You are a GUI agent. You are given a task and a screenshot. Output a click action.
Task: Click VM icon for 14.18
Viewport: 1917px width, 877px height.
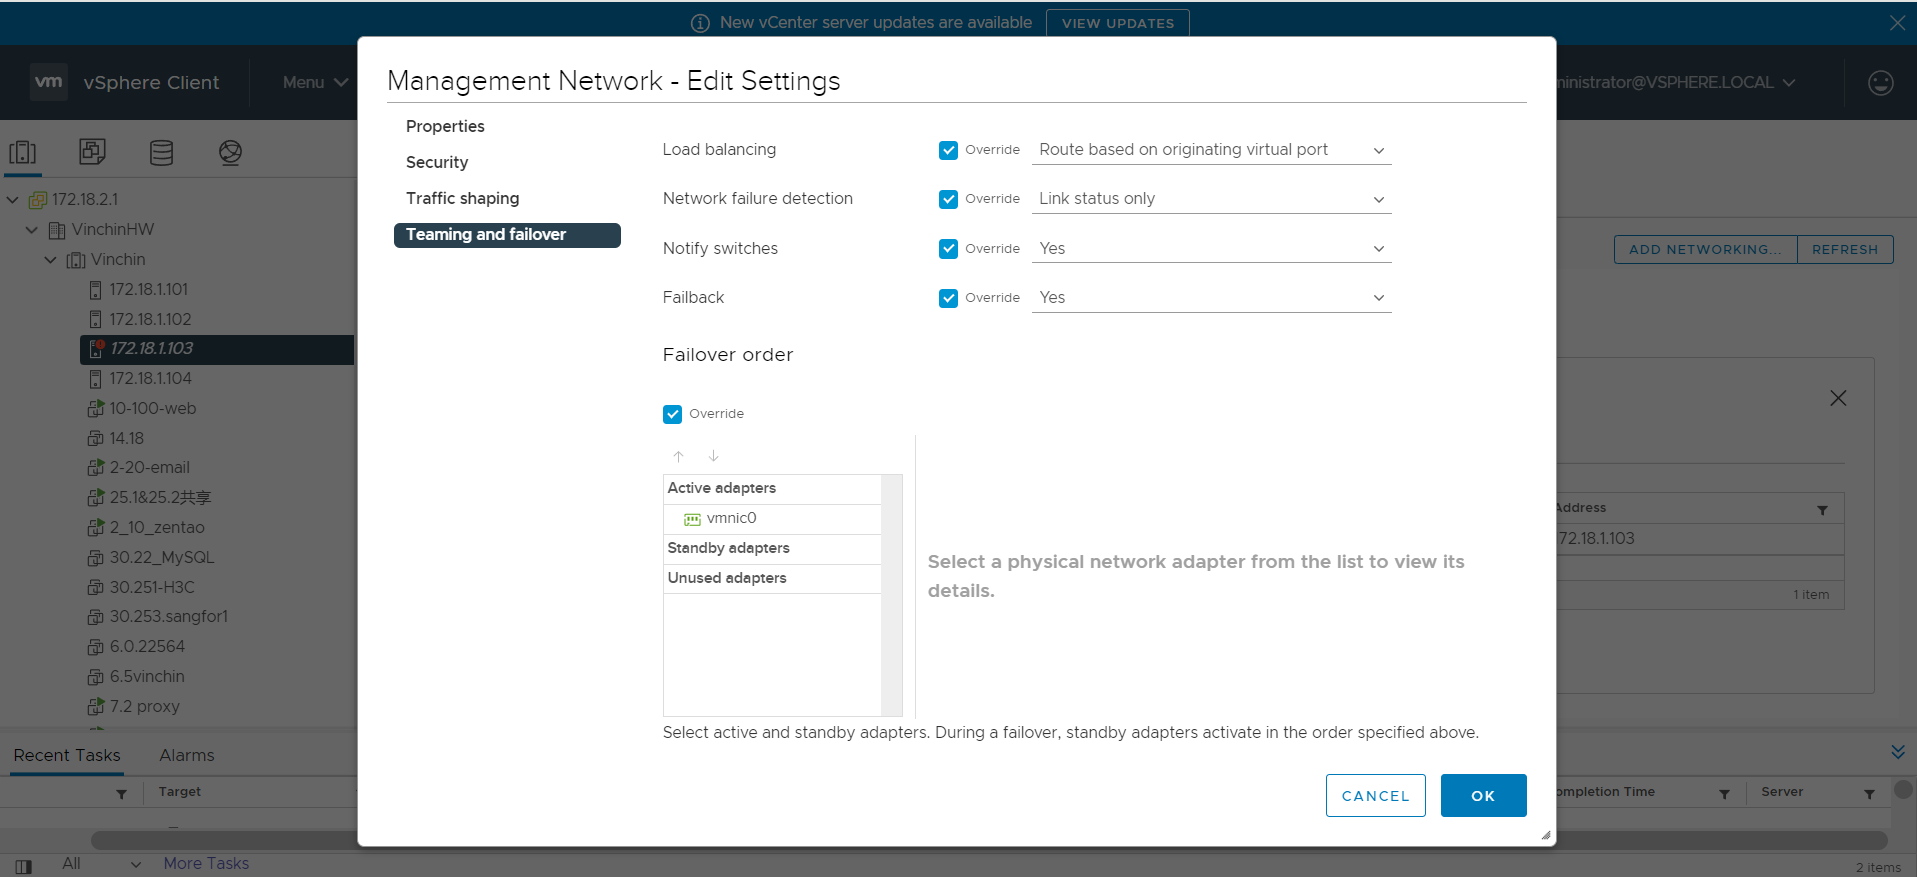[96, 438]
